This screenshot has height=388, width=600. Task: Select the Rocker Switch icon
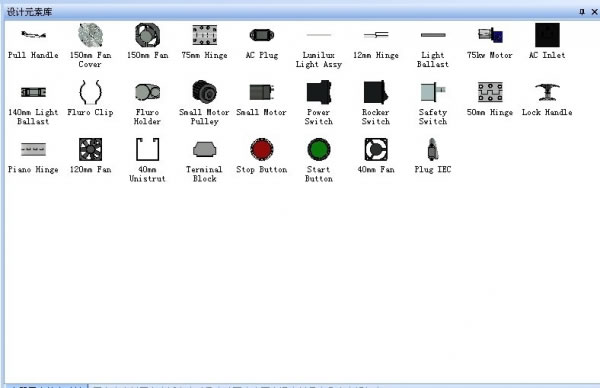pyautogui.click(x=376, y=92)
